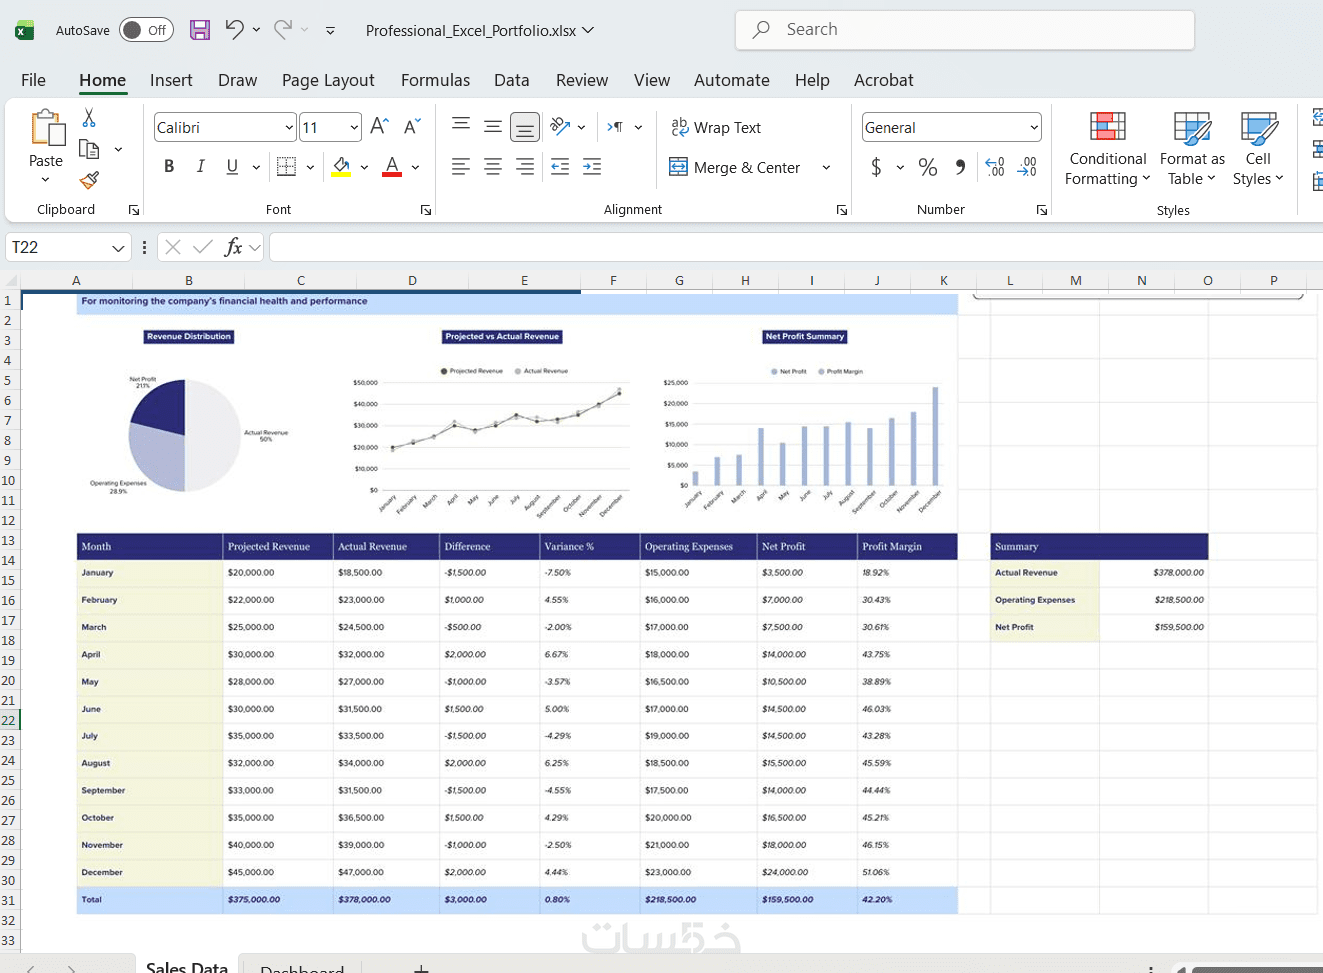1323x973 pixels.
Task: Increase font size with the larger A
Action: pyautogui.click(x=379, y=127)
